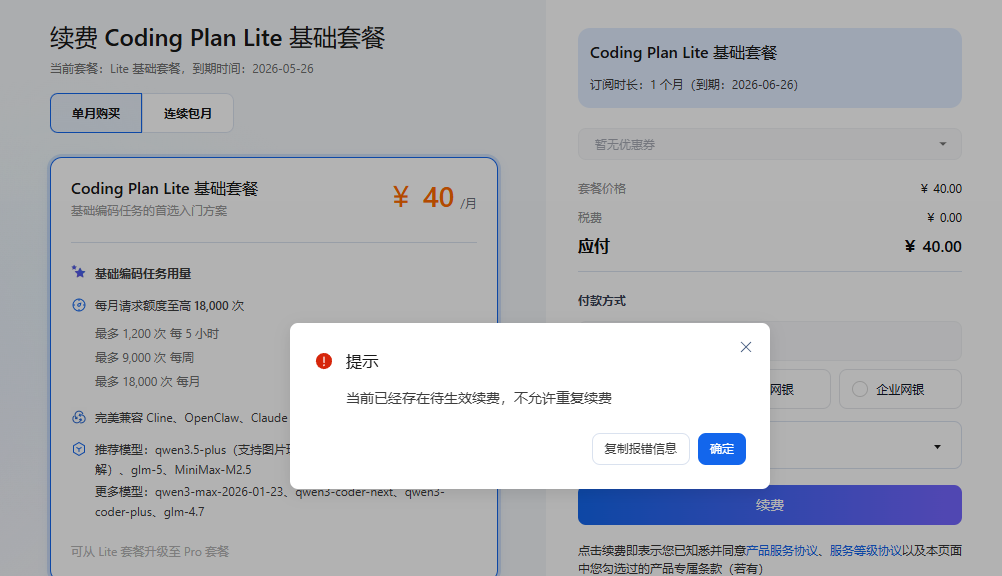The height and width of the screenshot is (576, 1002).
Task: Click the 付款方式 heading
Action: coord(602,300)
